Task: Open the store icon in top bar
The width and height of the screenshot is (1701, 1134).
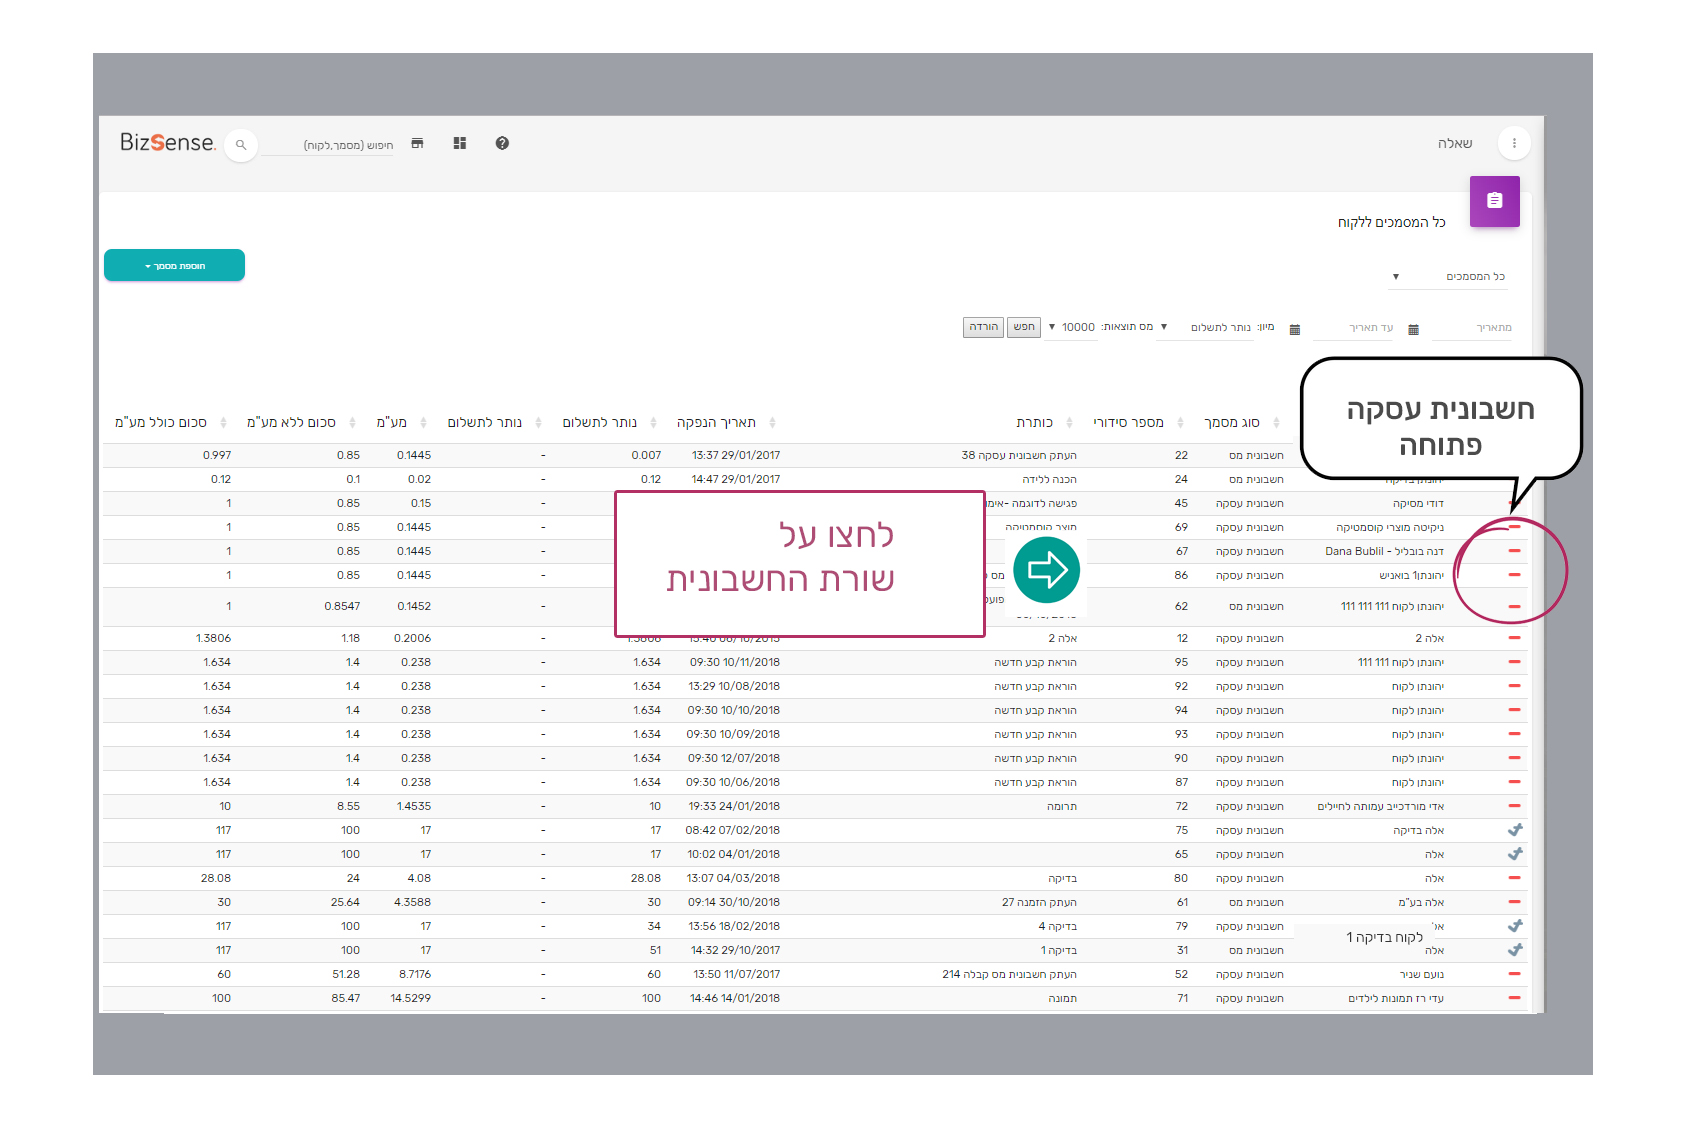Action: pyautogui.click(x=417, y=144)
